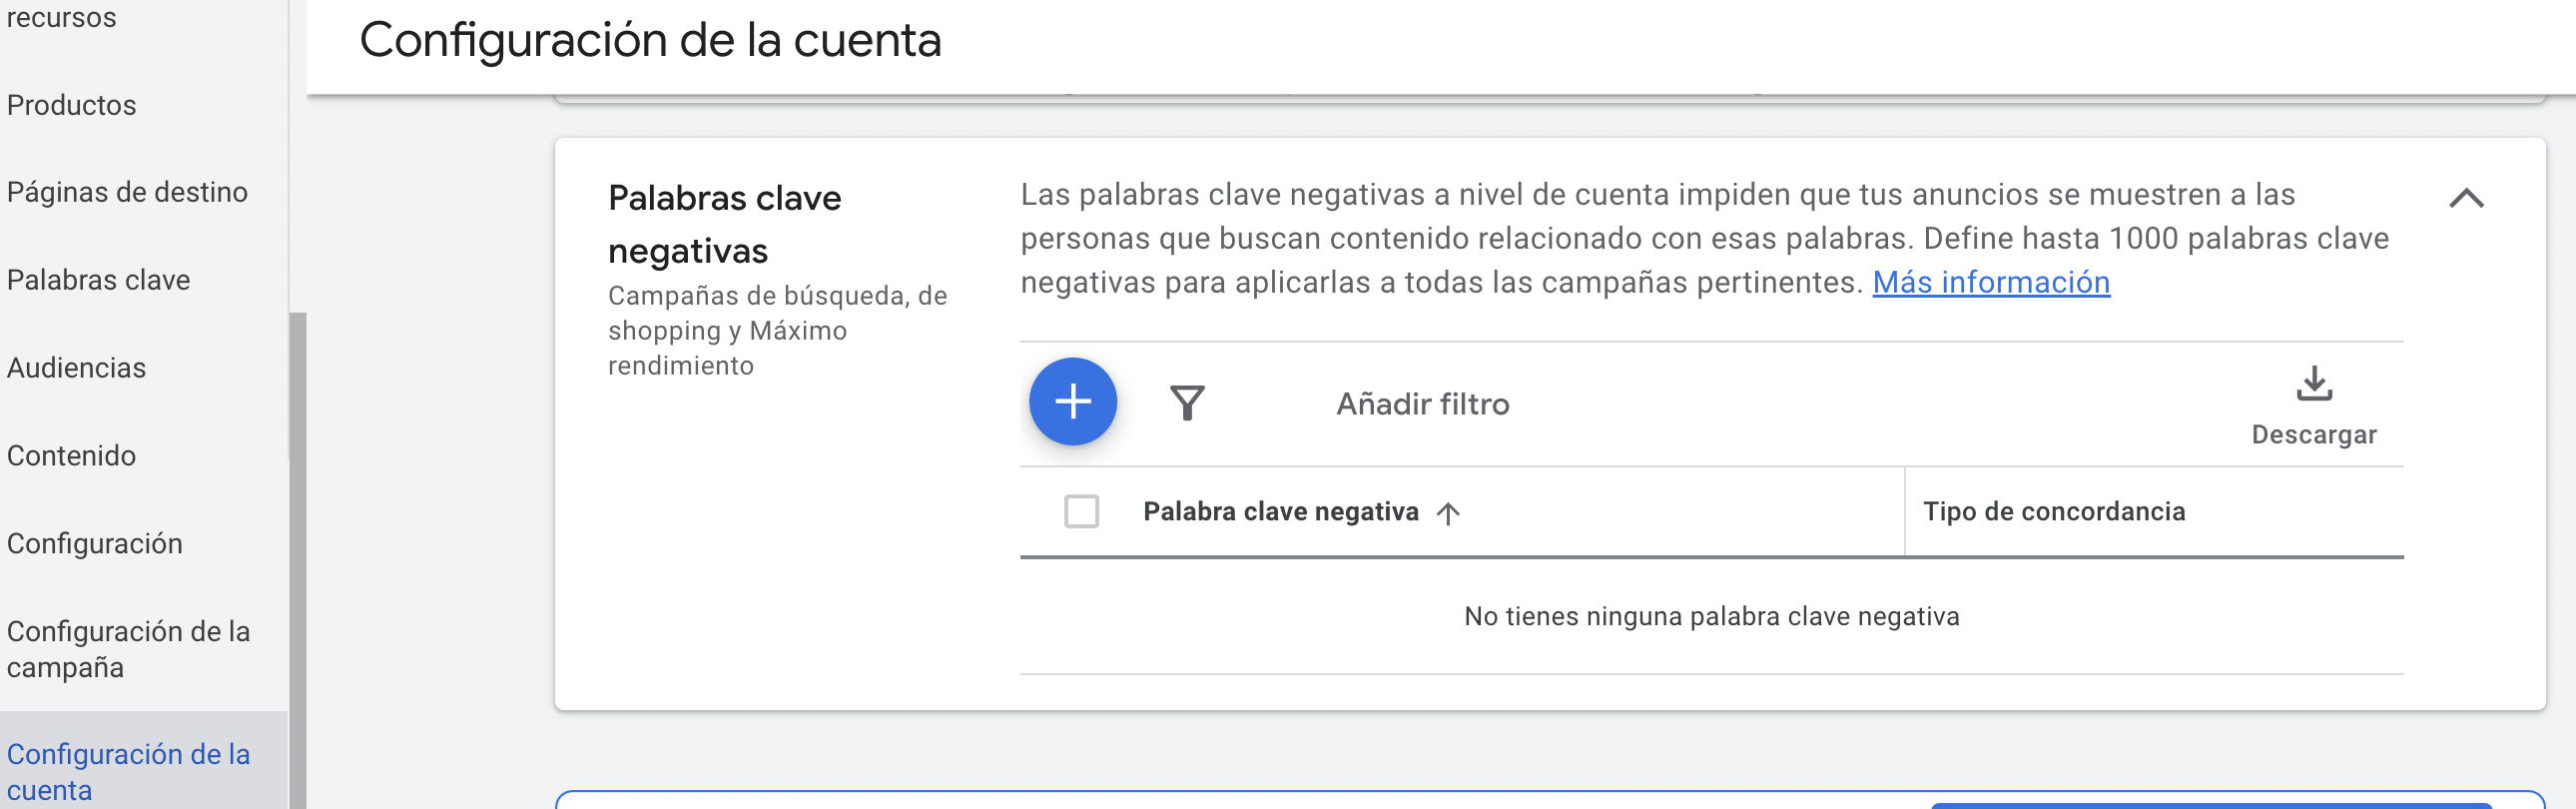
Task: Click the funnel filter icon
Action: [1187, 403]
